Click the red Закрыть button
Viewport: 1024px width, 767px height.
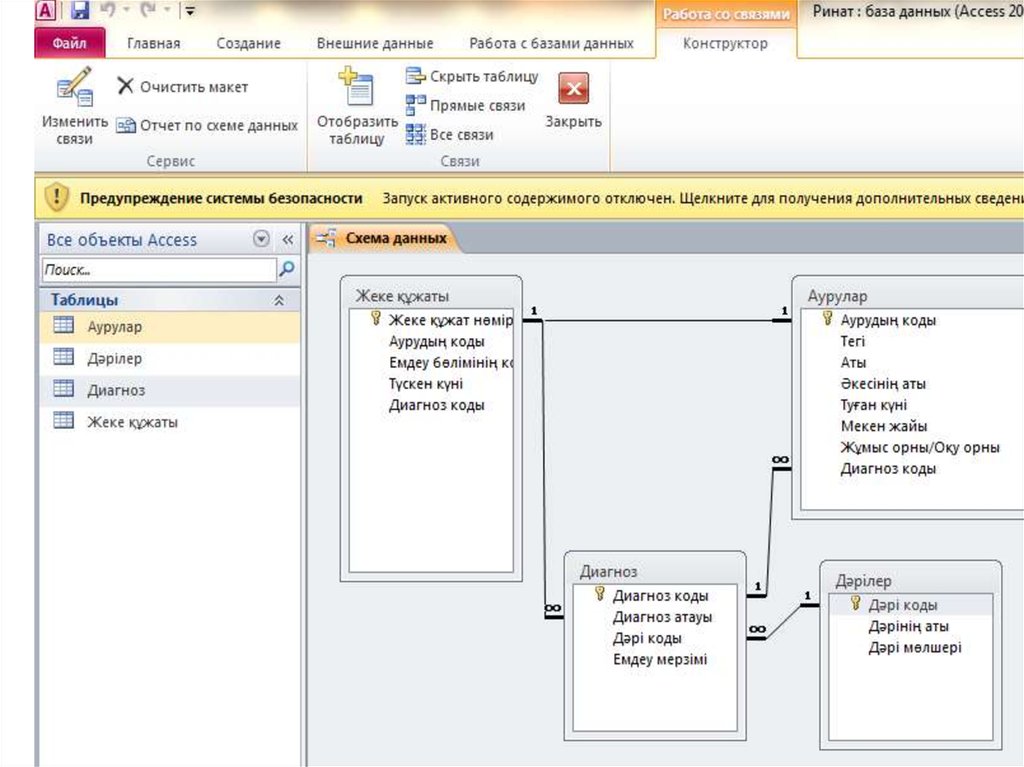573,90
